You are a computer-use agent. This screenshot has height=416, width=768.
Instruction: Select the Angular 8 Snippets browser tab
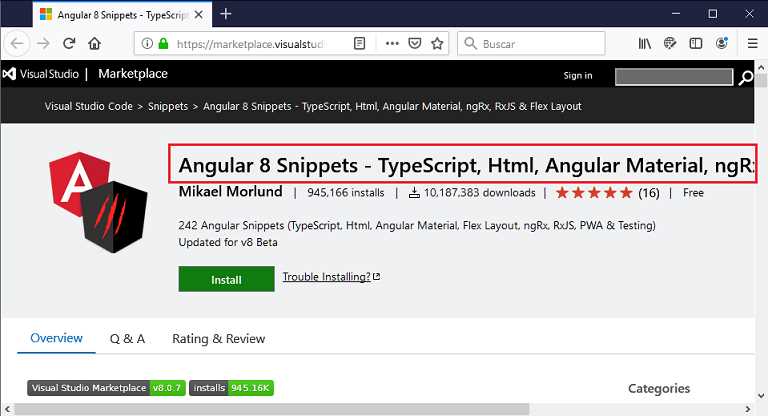122,15
